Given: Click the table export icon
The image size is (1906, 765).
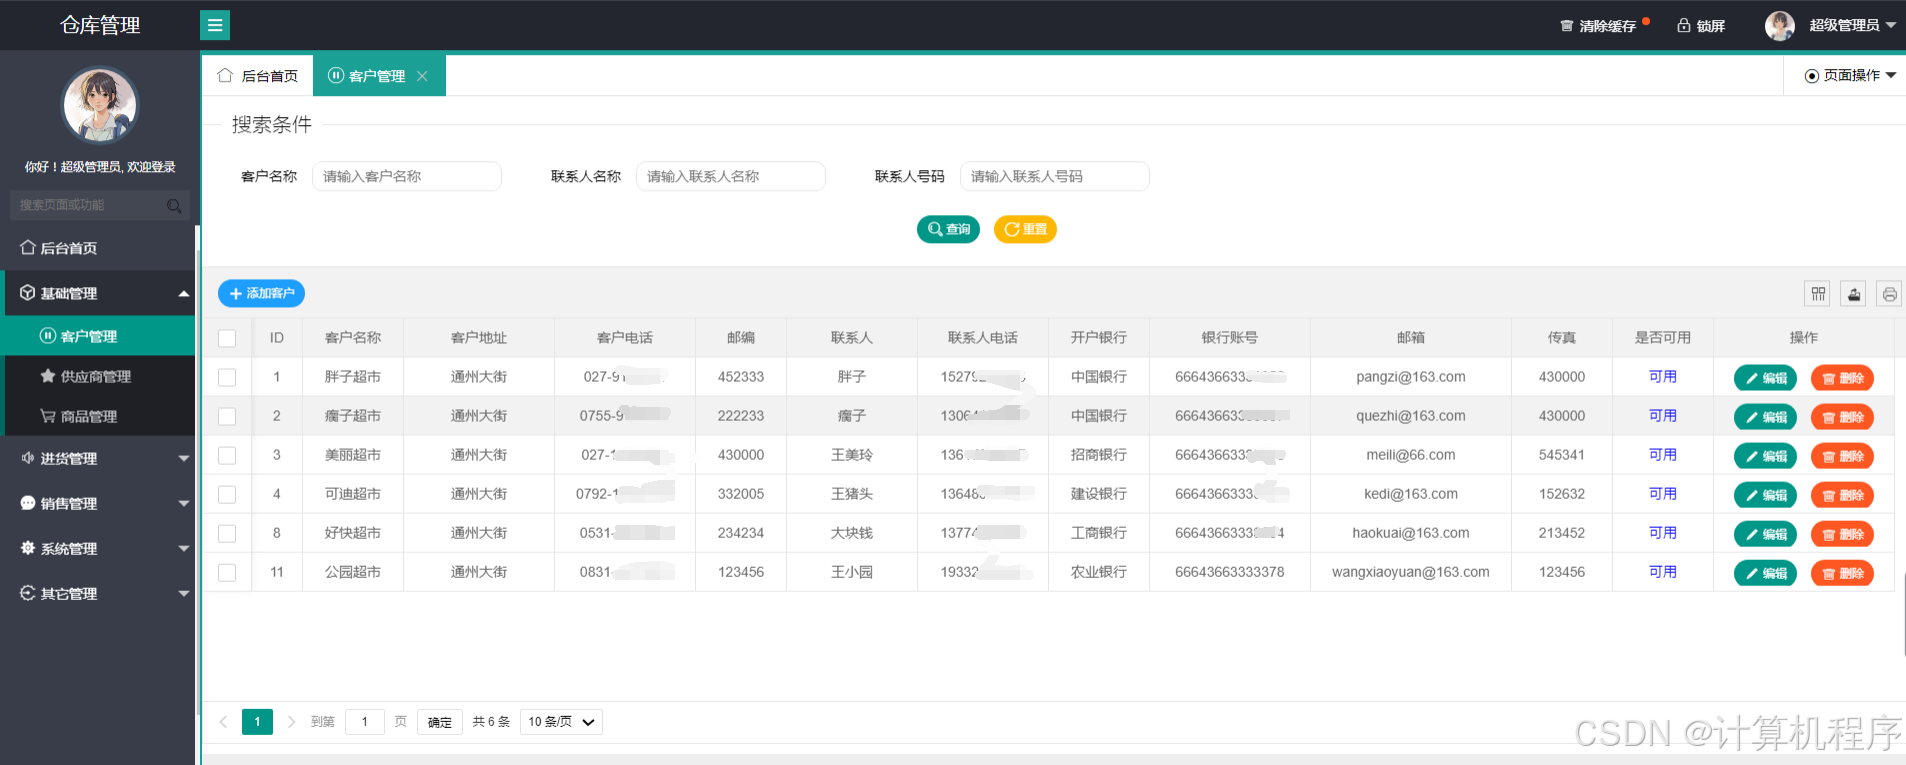Looking at the screenshot, I should (x=1854, y=293).
